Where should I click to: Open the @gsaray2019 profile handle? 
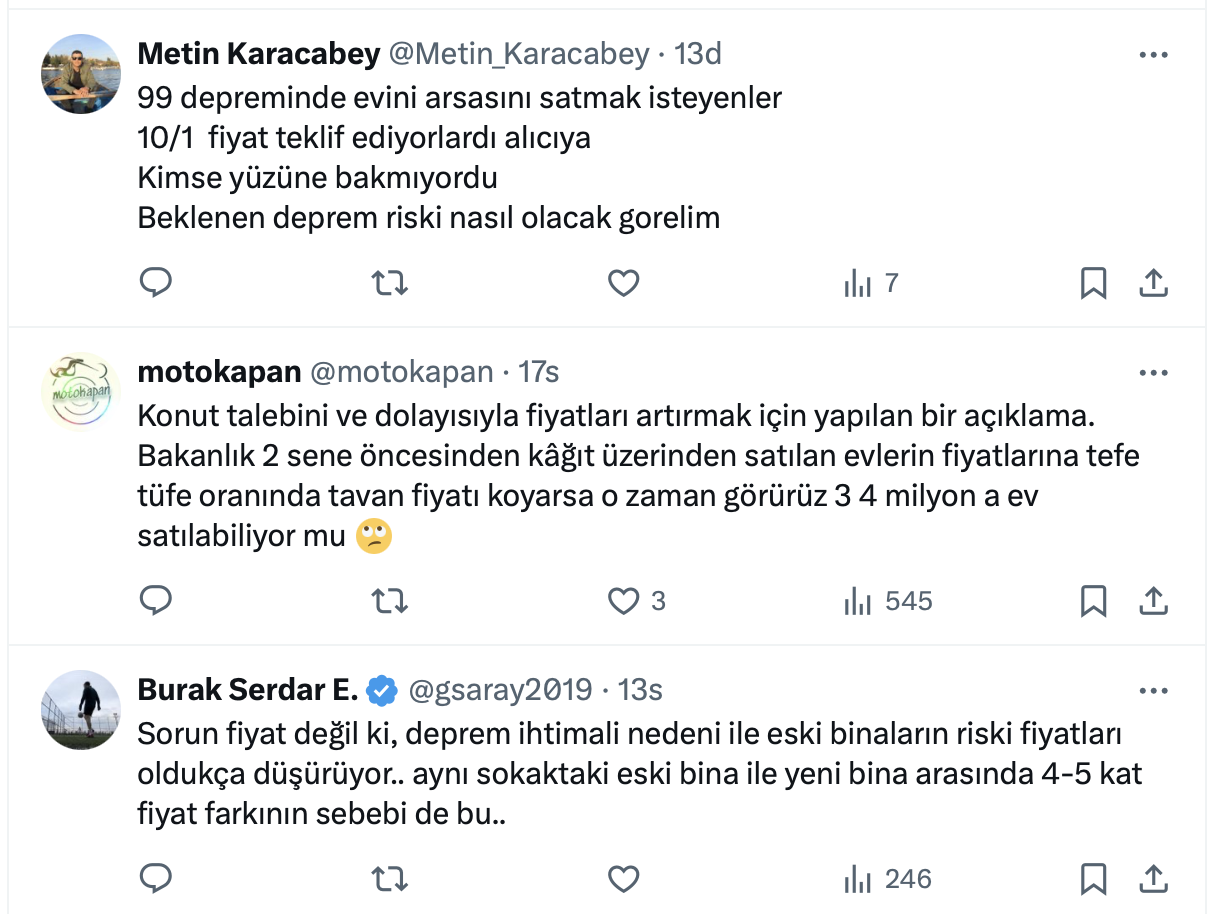[x=499, y=690]
